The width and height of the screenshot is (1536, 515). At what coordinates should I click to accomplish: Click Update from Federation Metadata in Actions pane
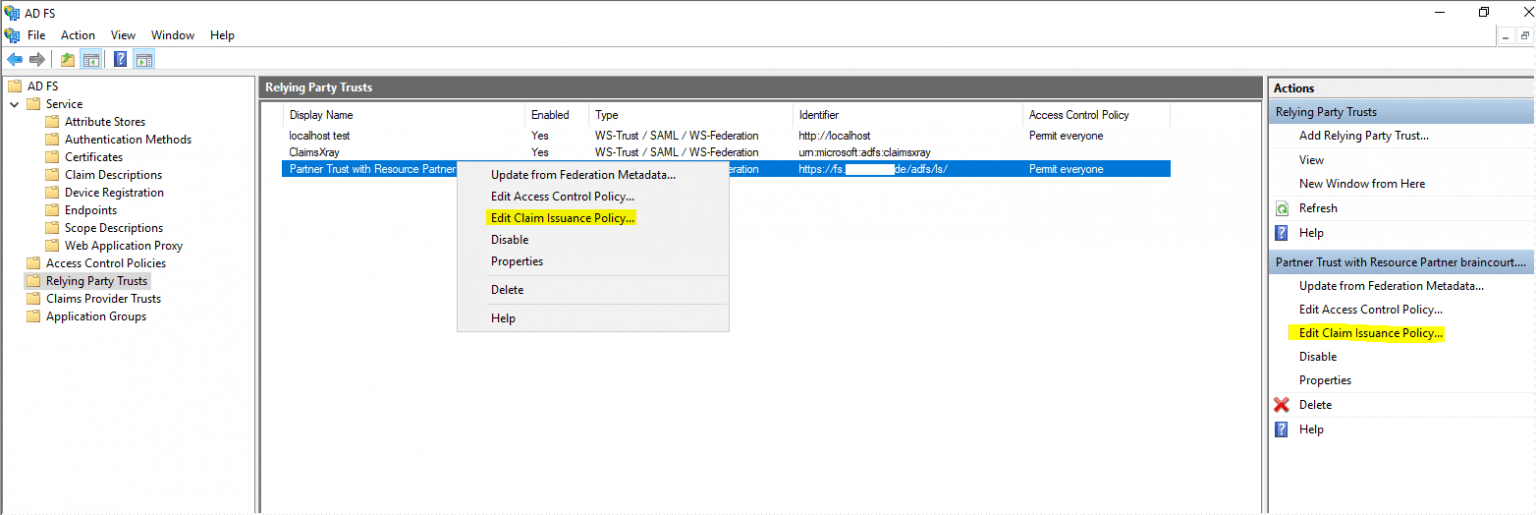tap(1391, 286)
